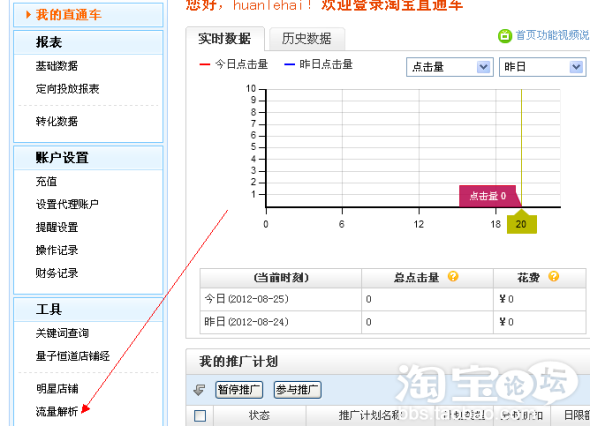Click the 今日 (2012-08-25) row label
The height and width of the screenshot is (426, 590).
click(x=246, y=299)
